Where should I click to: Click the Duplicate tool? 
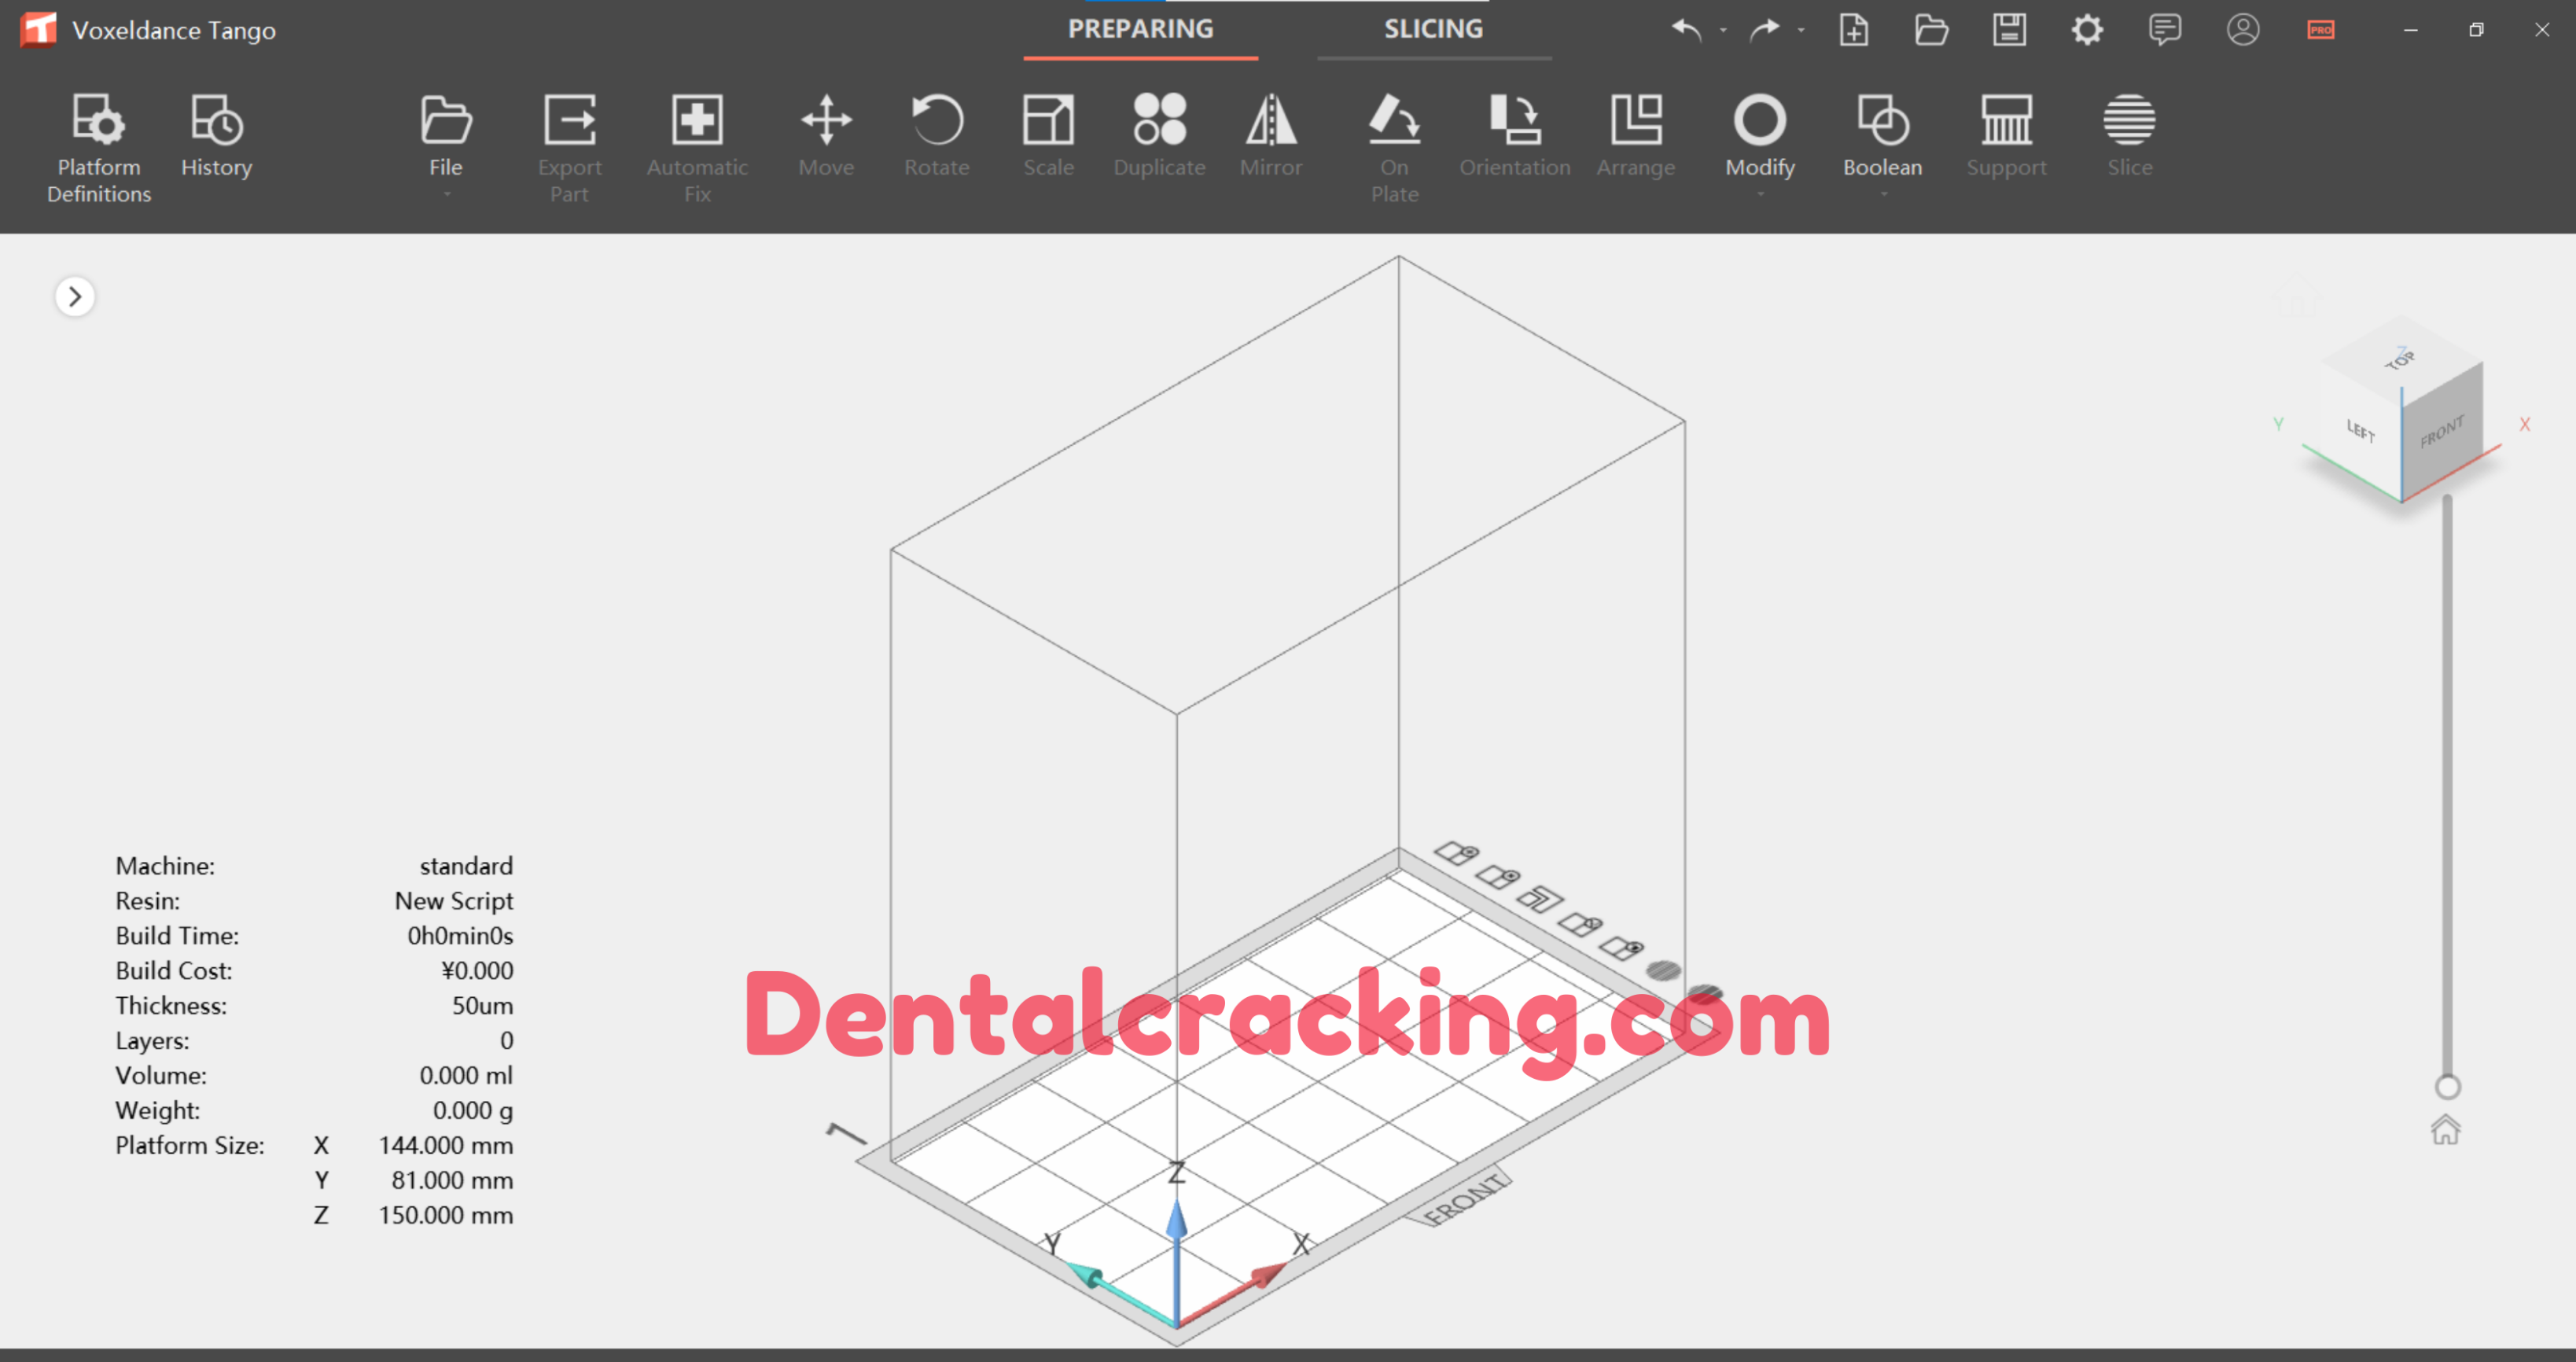click(1159, 136)
